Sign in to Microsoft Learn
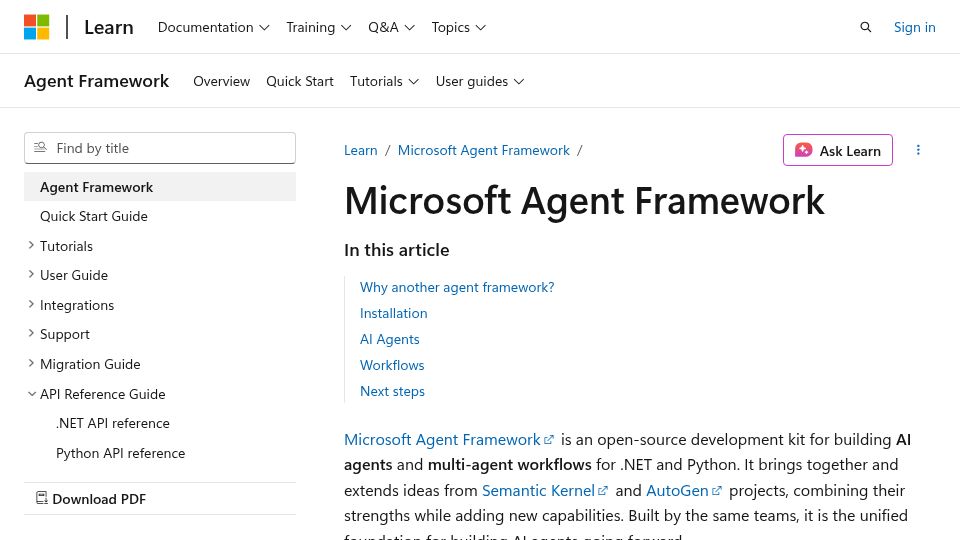Viewport: 960px width, 540px height. [914, 28]
